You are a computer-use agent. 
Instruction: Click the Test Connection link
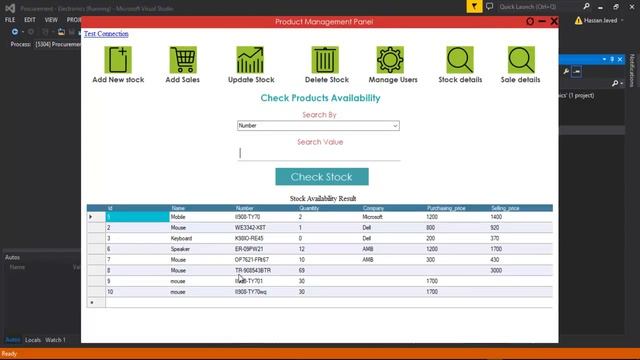(x=106, y=34)
